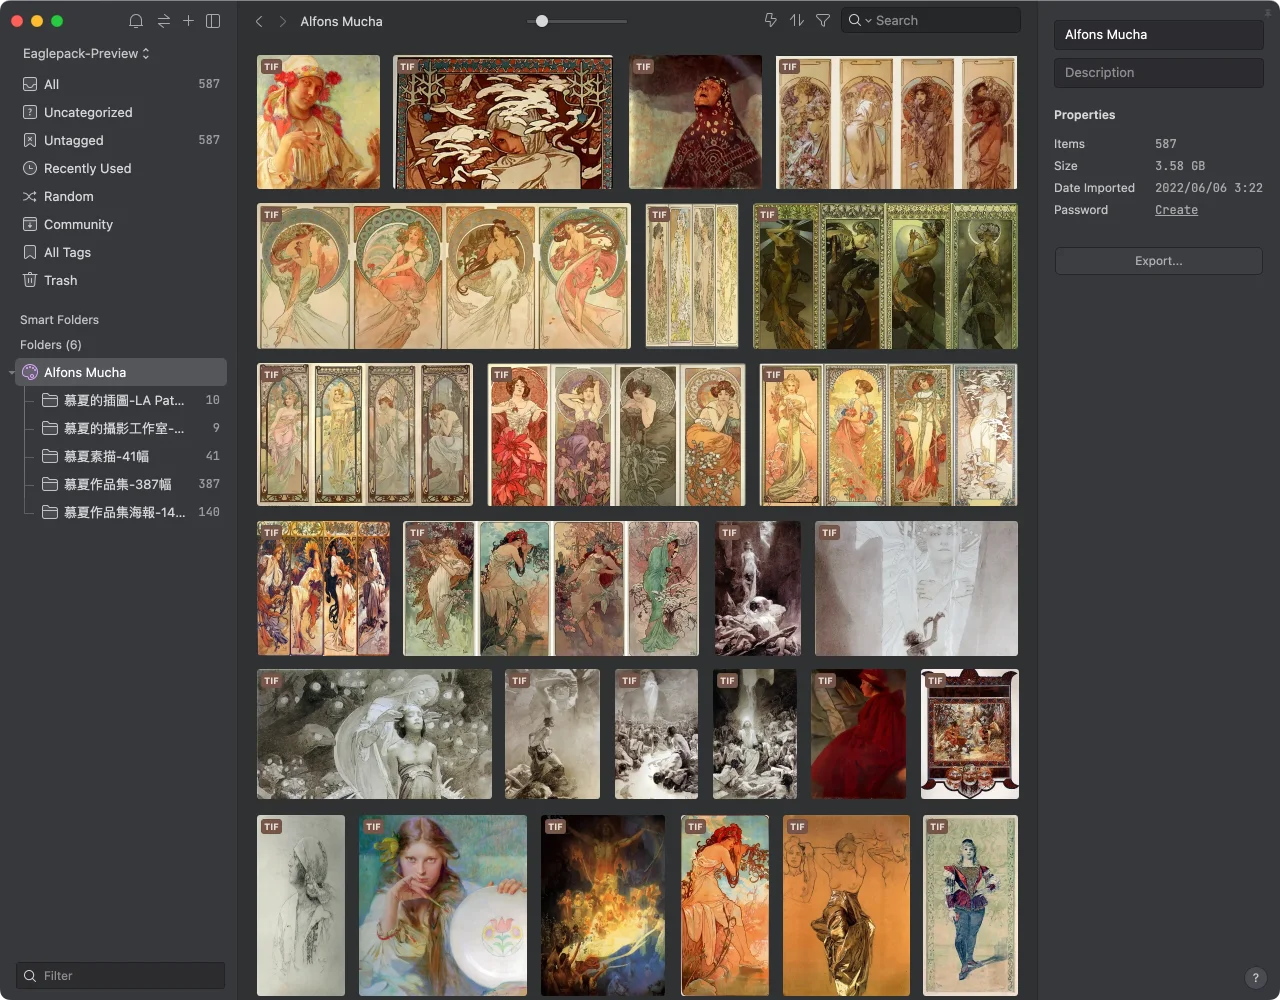This screenshot has width=1280, height=1000.
Task: Open Recently Used in sidebar
Action: [x=121, y=168]
